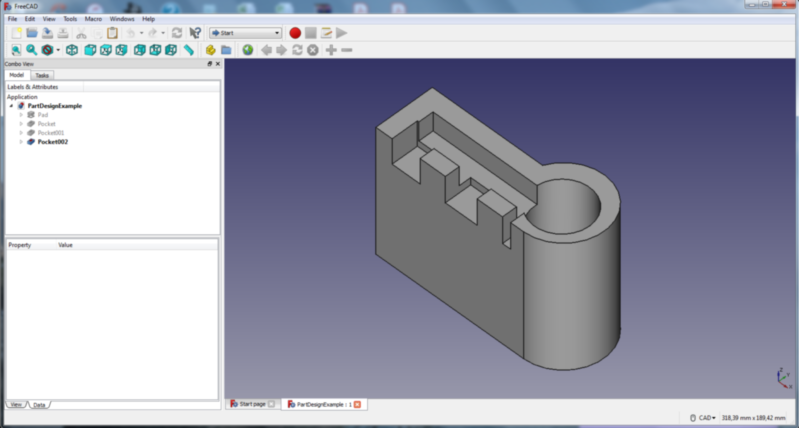Switch to the Tasks tab
The height and width of the screenshot is (428, 799).
42,75
